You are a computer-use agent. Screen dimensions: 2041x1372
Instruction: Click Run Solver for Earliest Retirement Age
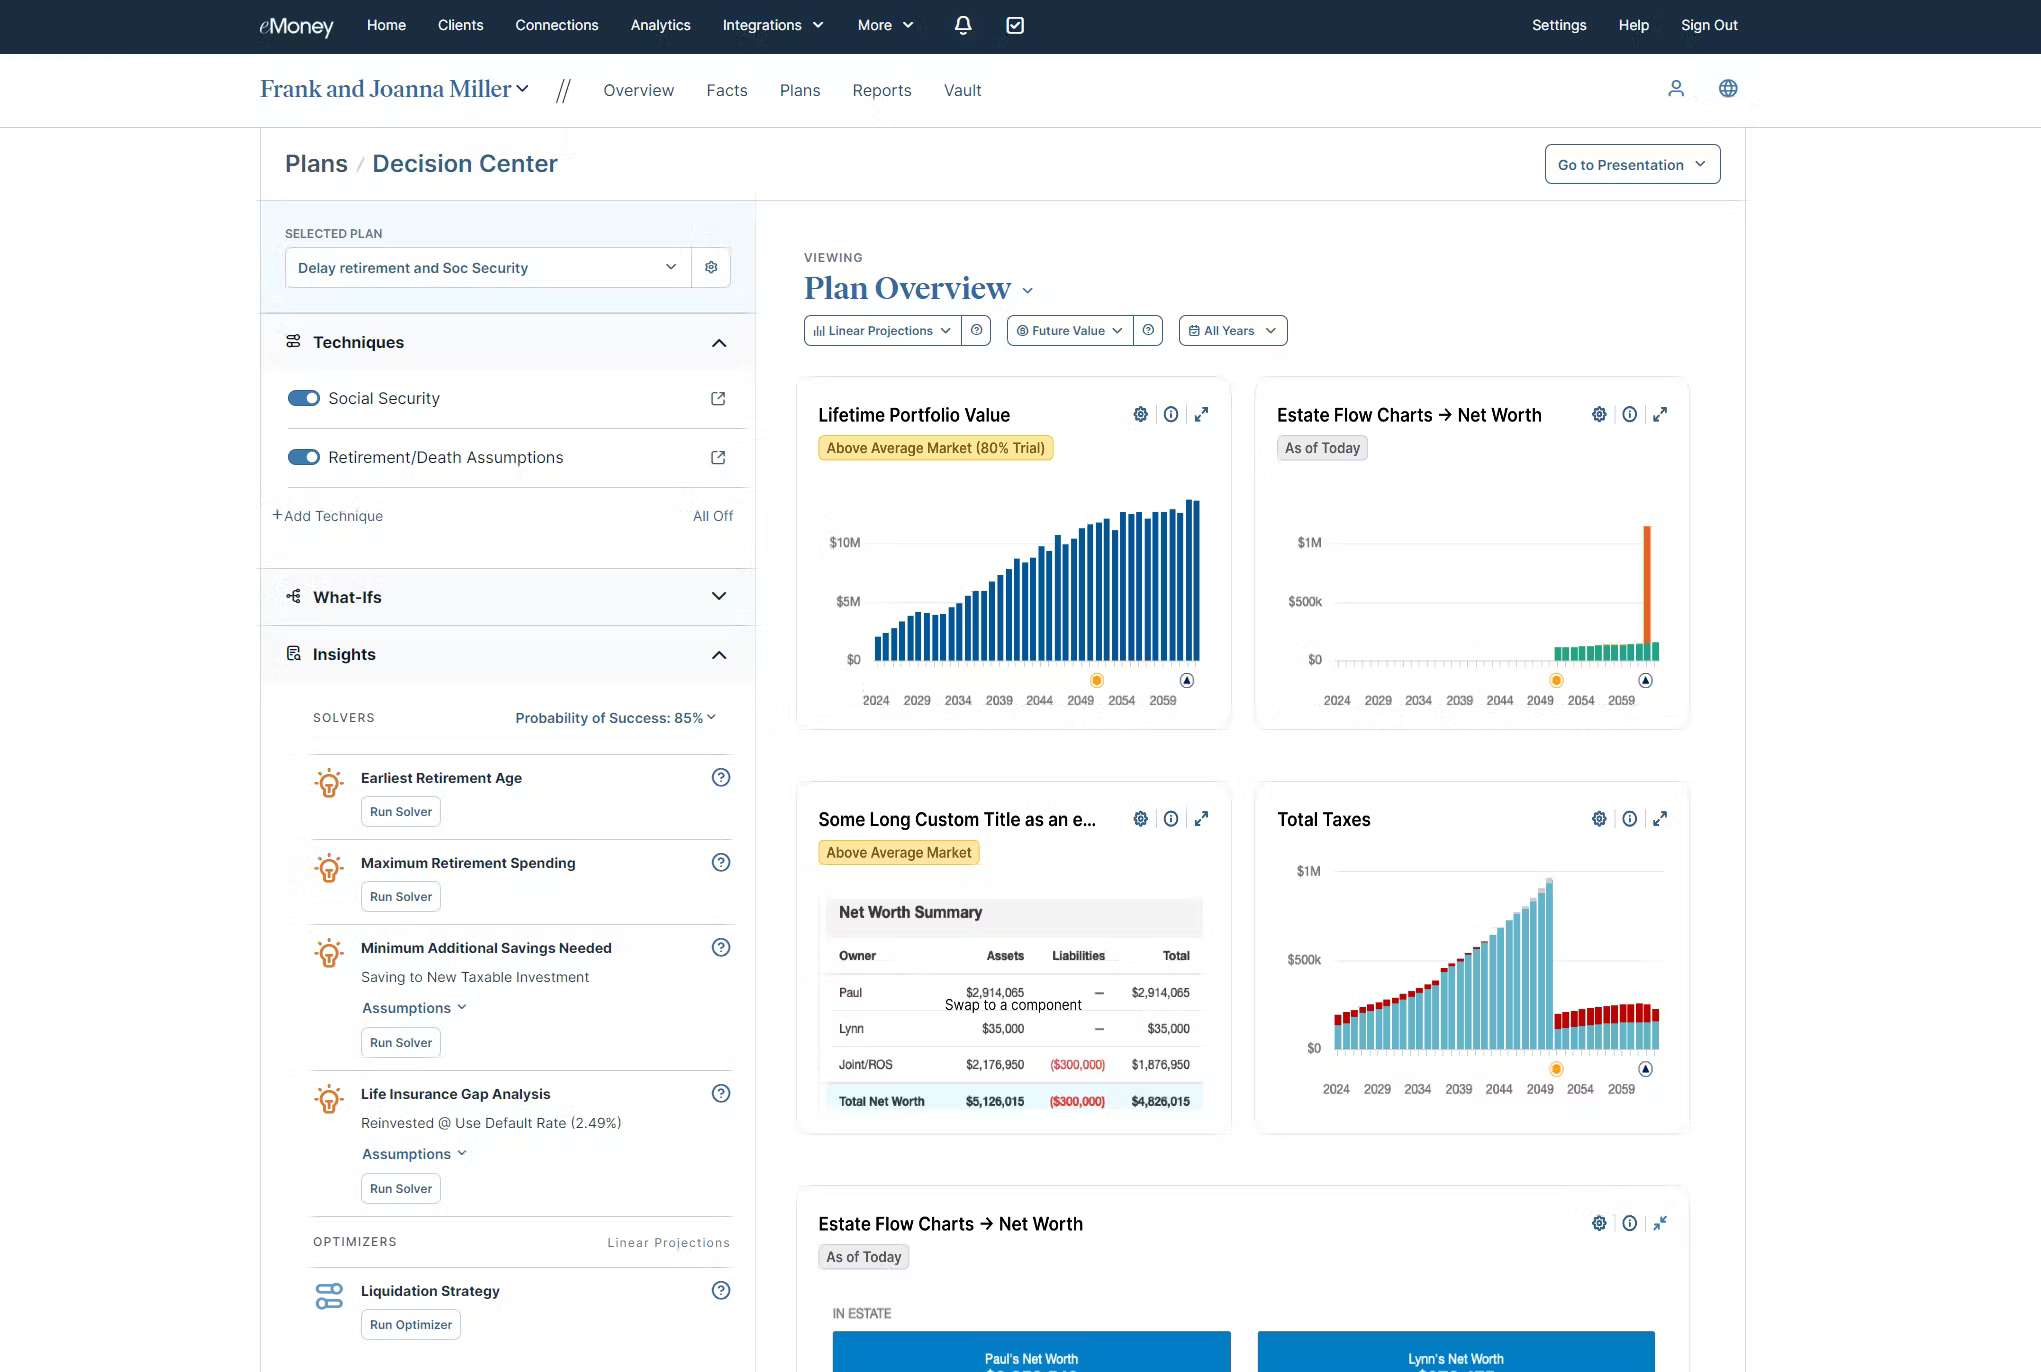click(400, 811)
